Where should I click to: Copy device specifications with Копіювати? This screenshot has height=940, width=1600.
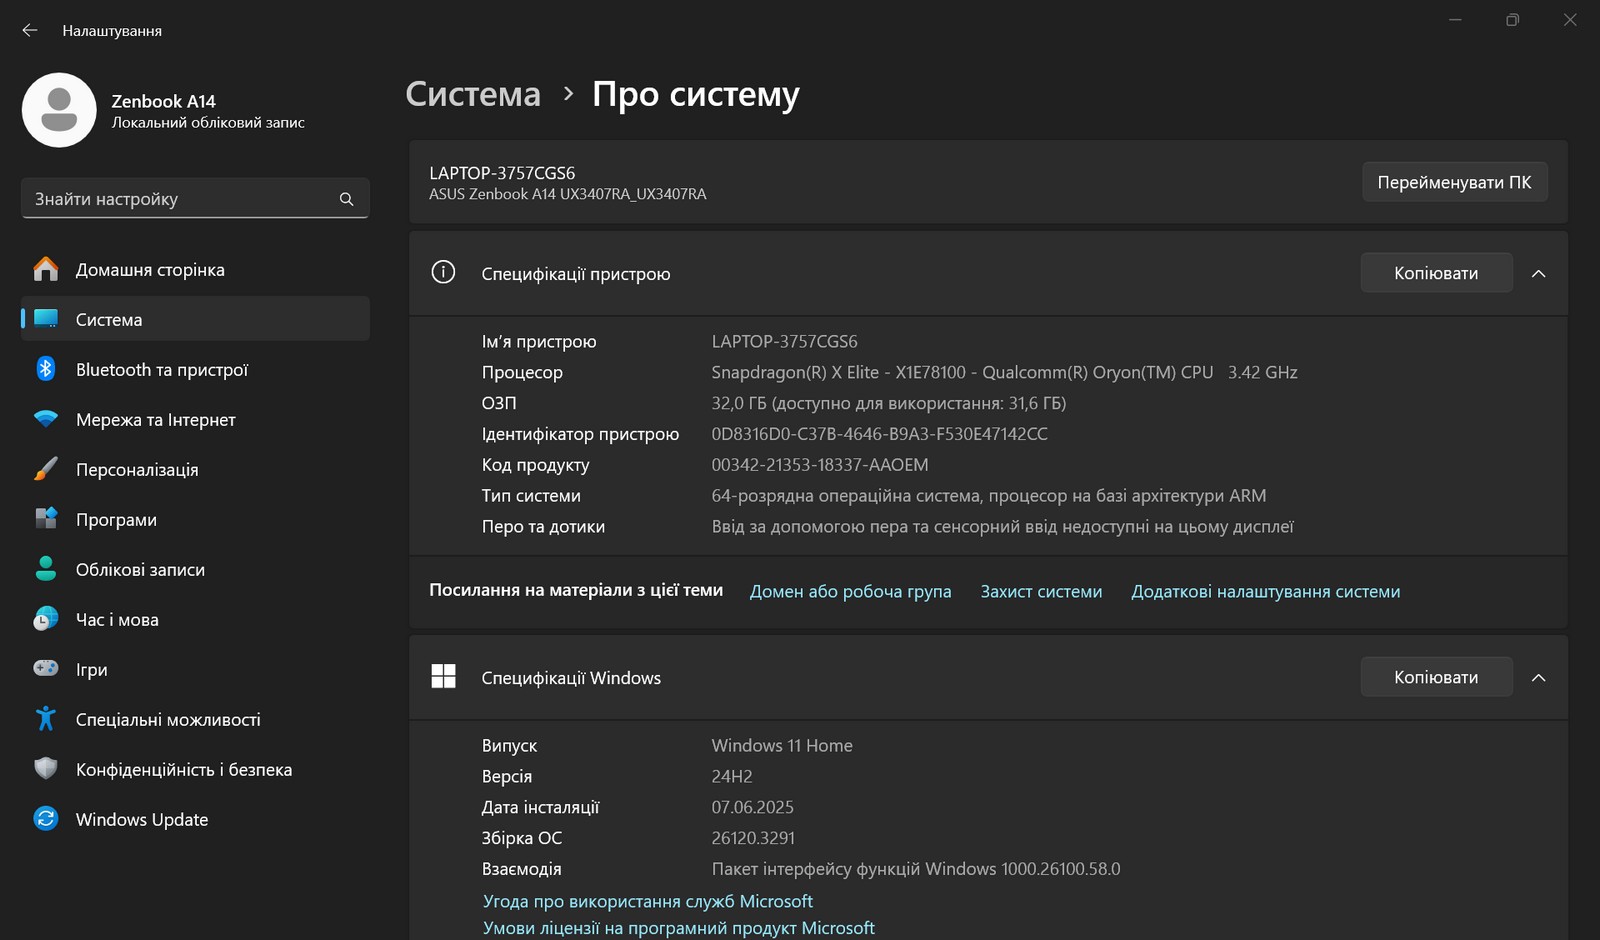point(1436,273)
